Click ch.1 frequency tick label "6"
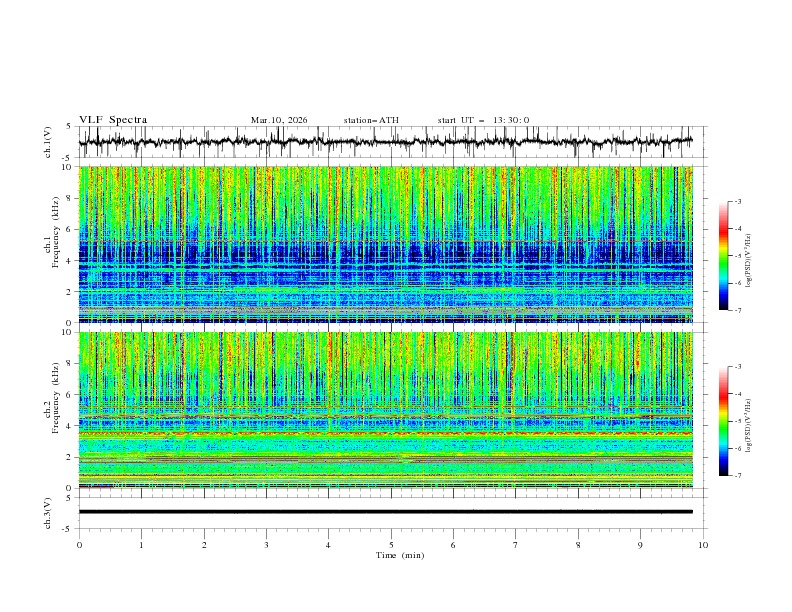Image resolution: width=792 pixels, height=612 pixels. pos(70,229)
